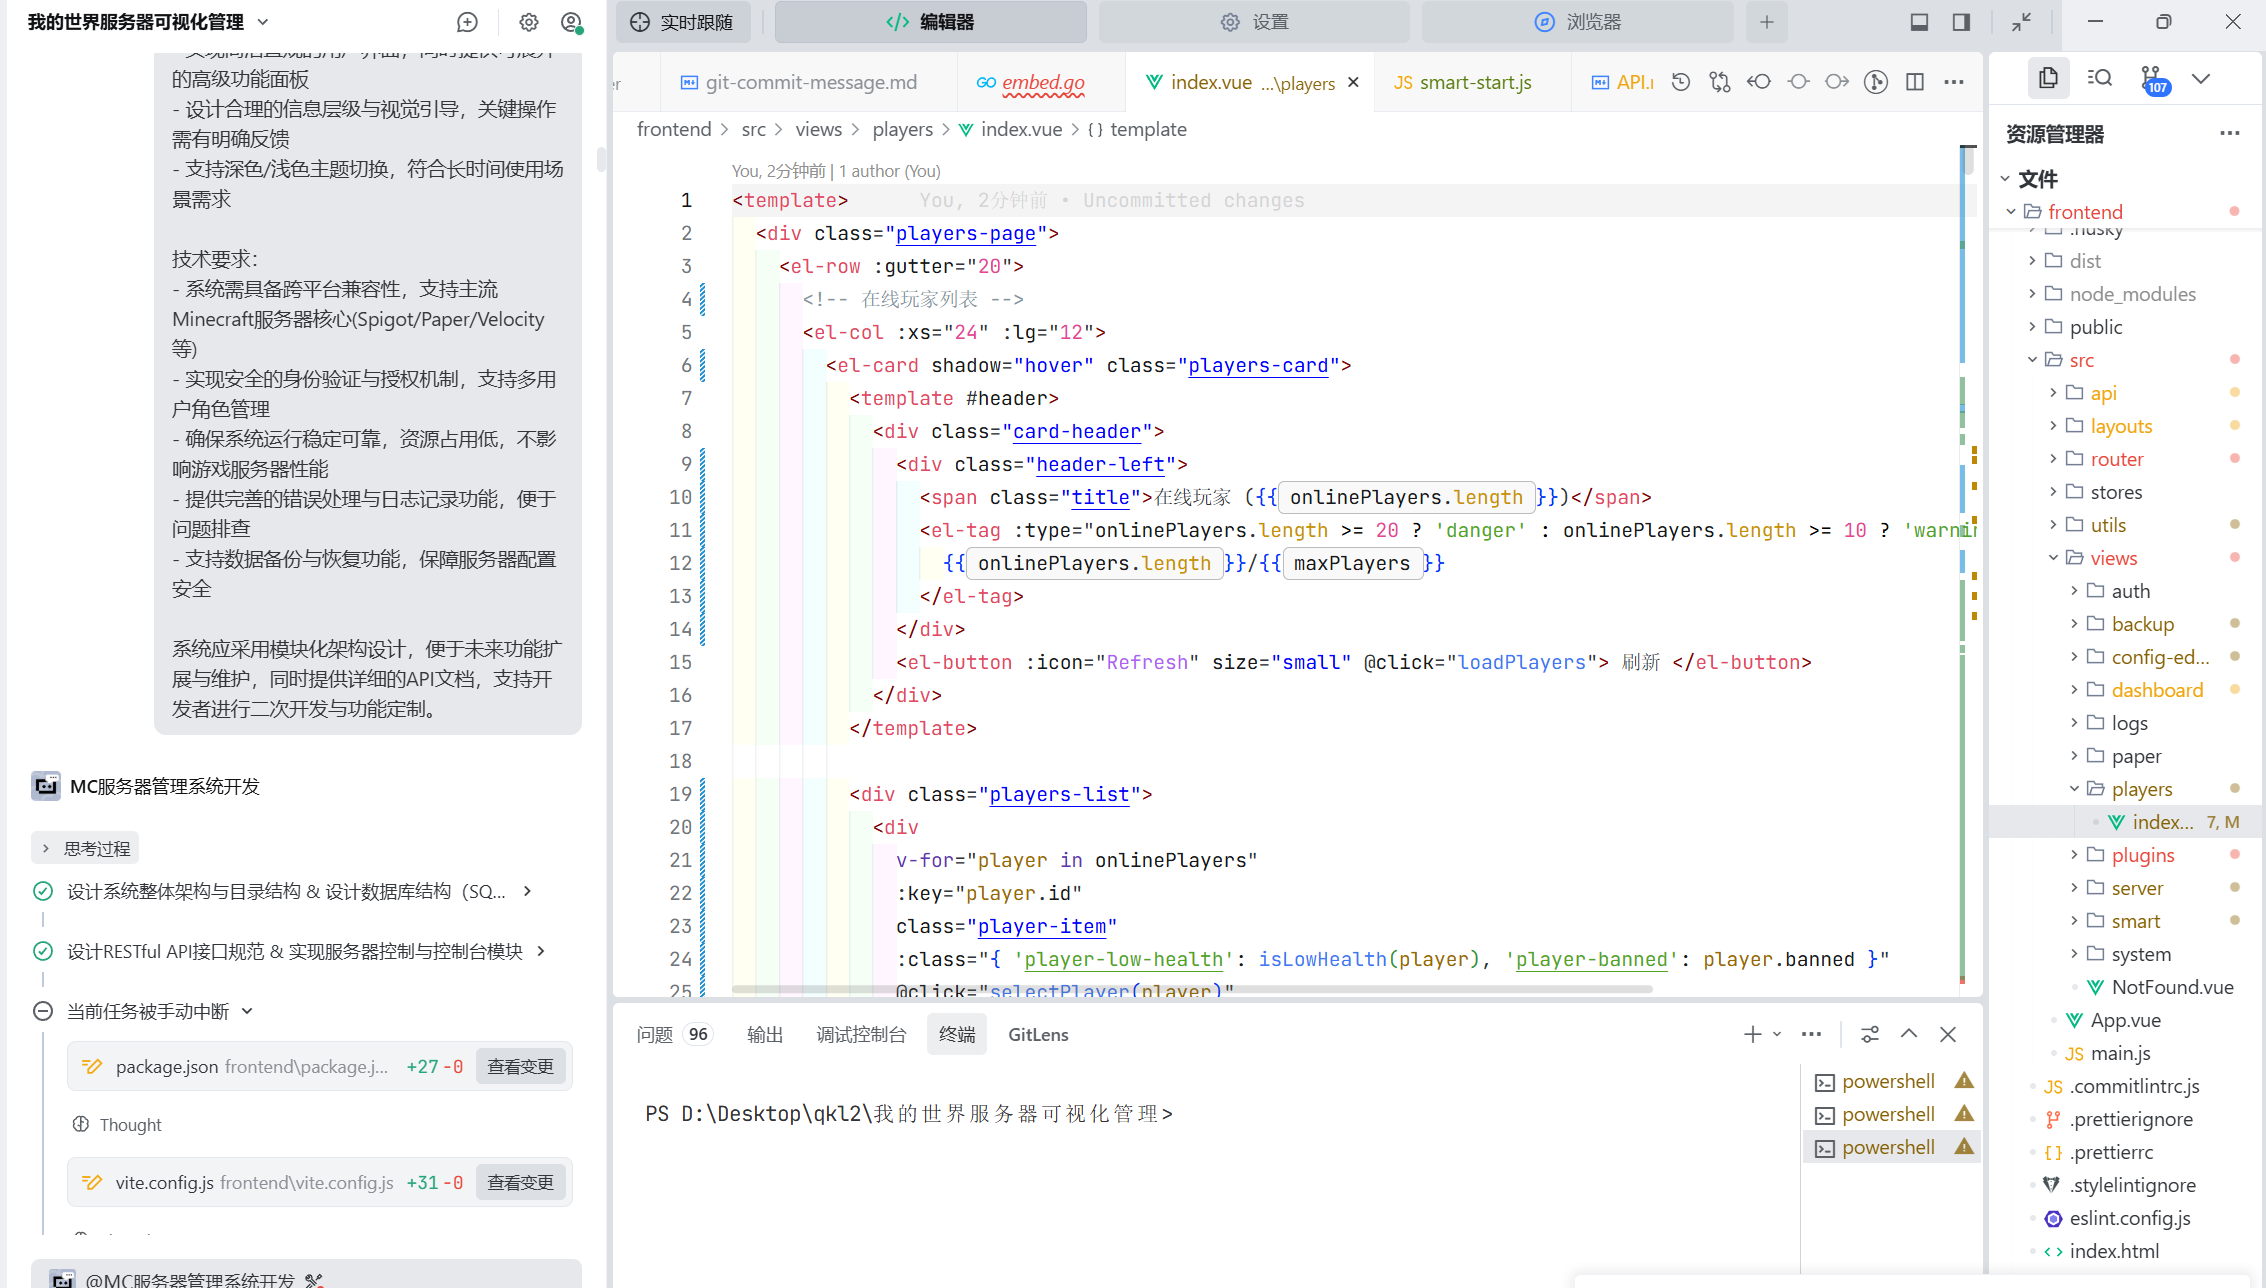
Task: Open the file history clock icon in the editor toolbar
Action: pos(1681,82)
